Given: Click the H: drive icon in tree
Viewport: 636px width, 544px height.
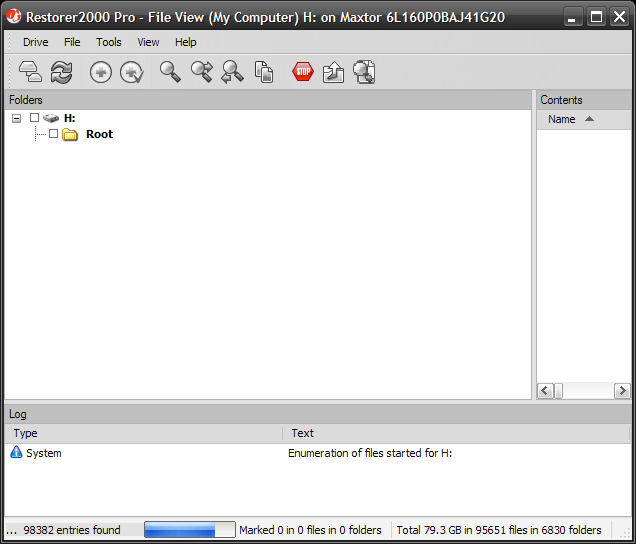Looking at the screenshot, I should pyautogui.click(x=51, y=118).
